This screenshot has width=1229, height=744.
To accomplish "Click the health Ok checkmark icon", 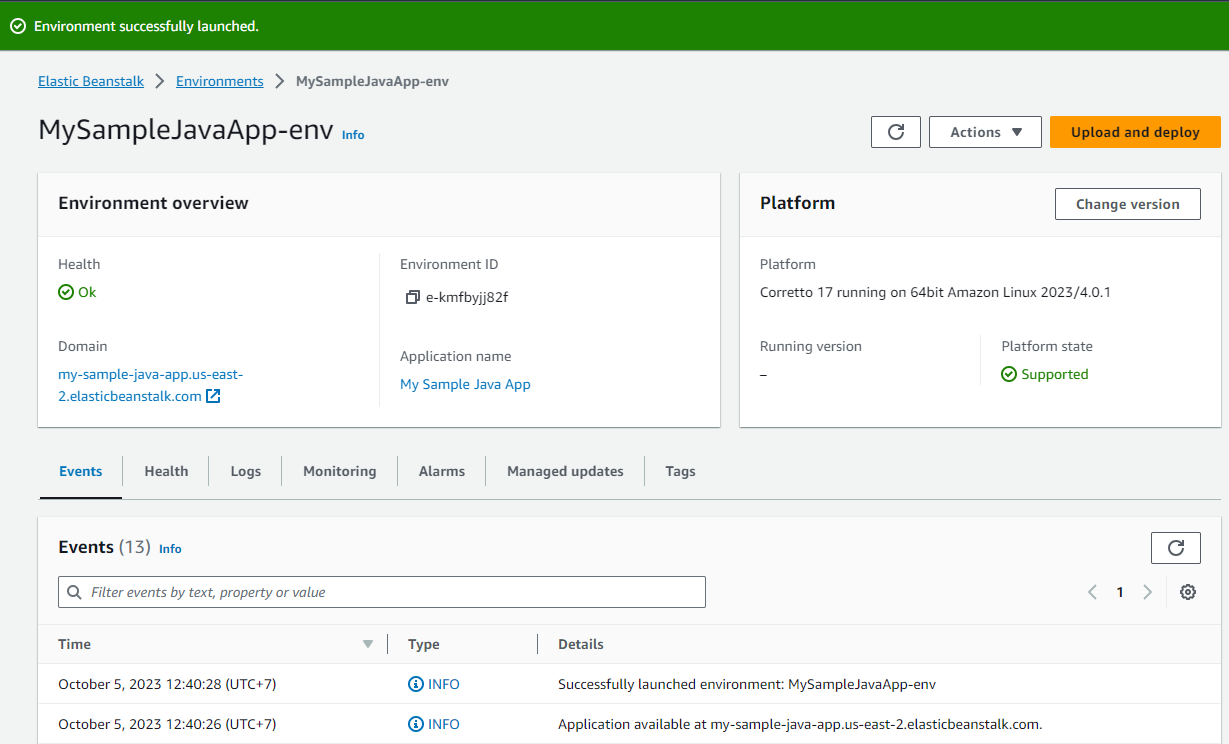I will coord(66,292).
